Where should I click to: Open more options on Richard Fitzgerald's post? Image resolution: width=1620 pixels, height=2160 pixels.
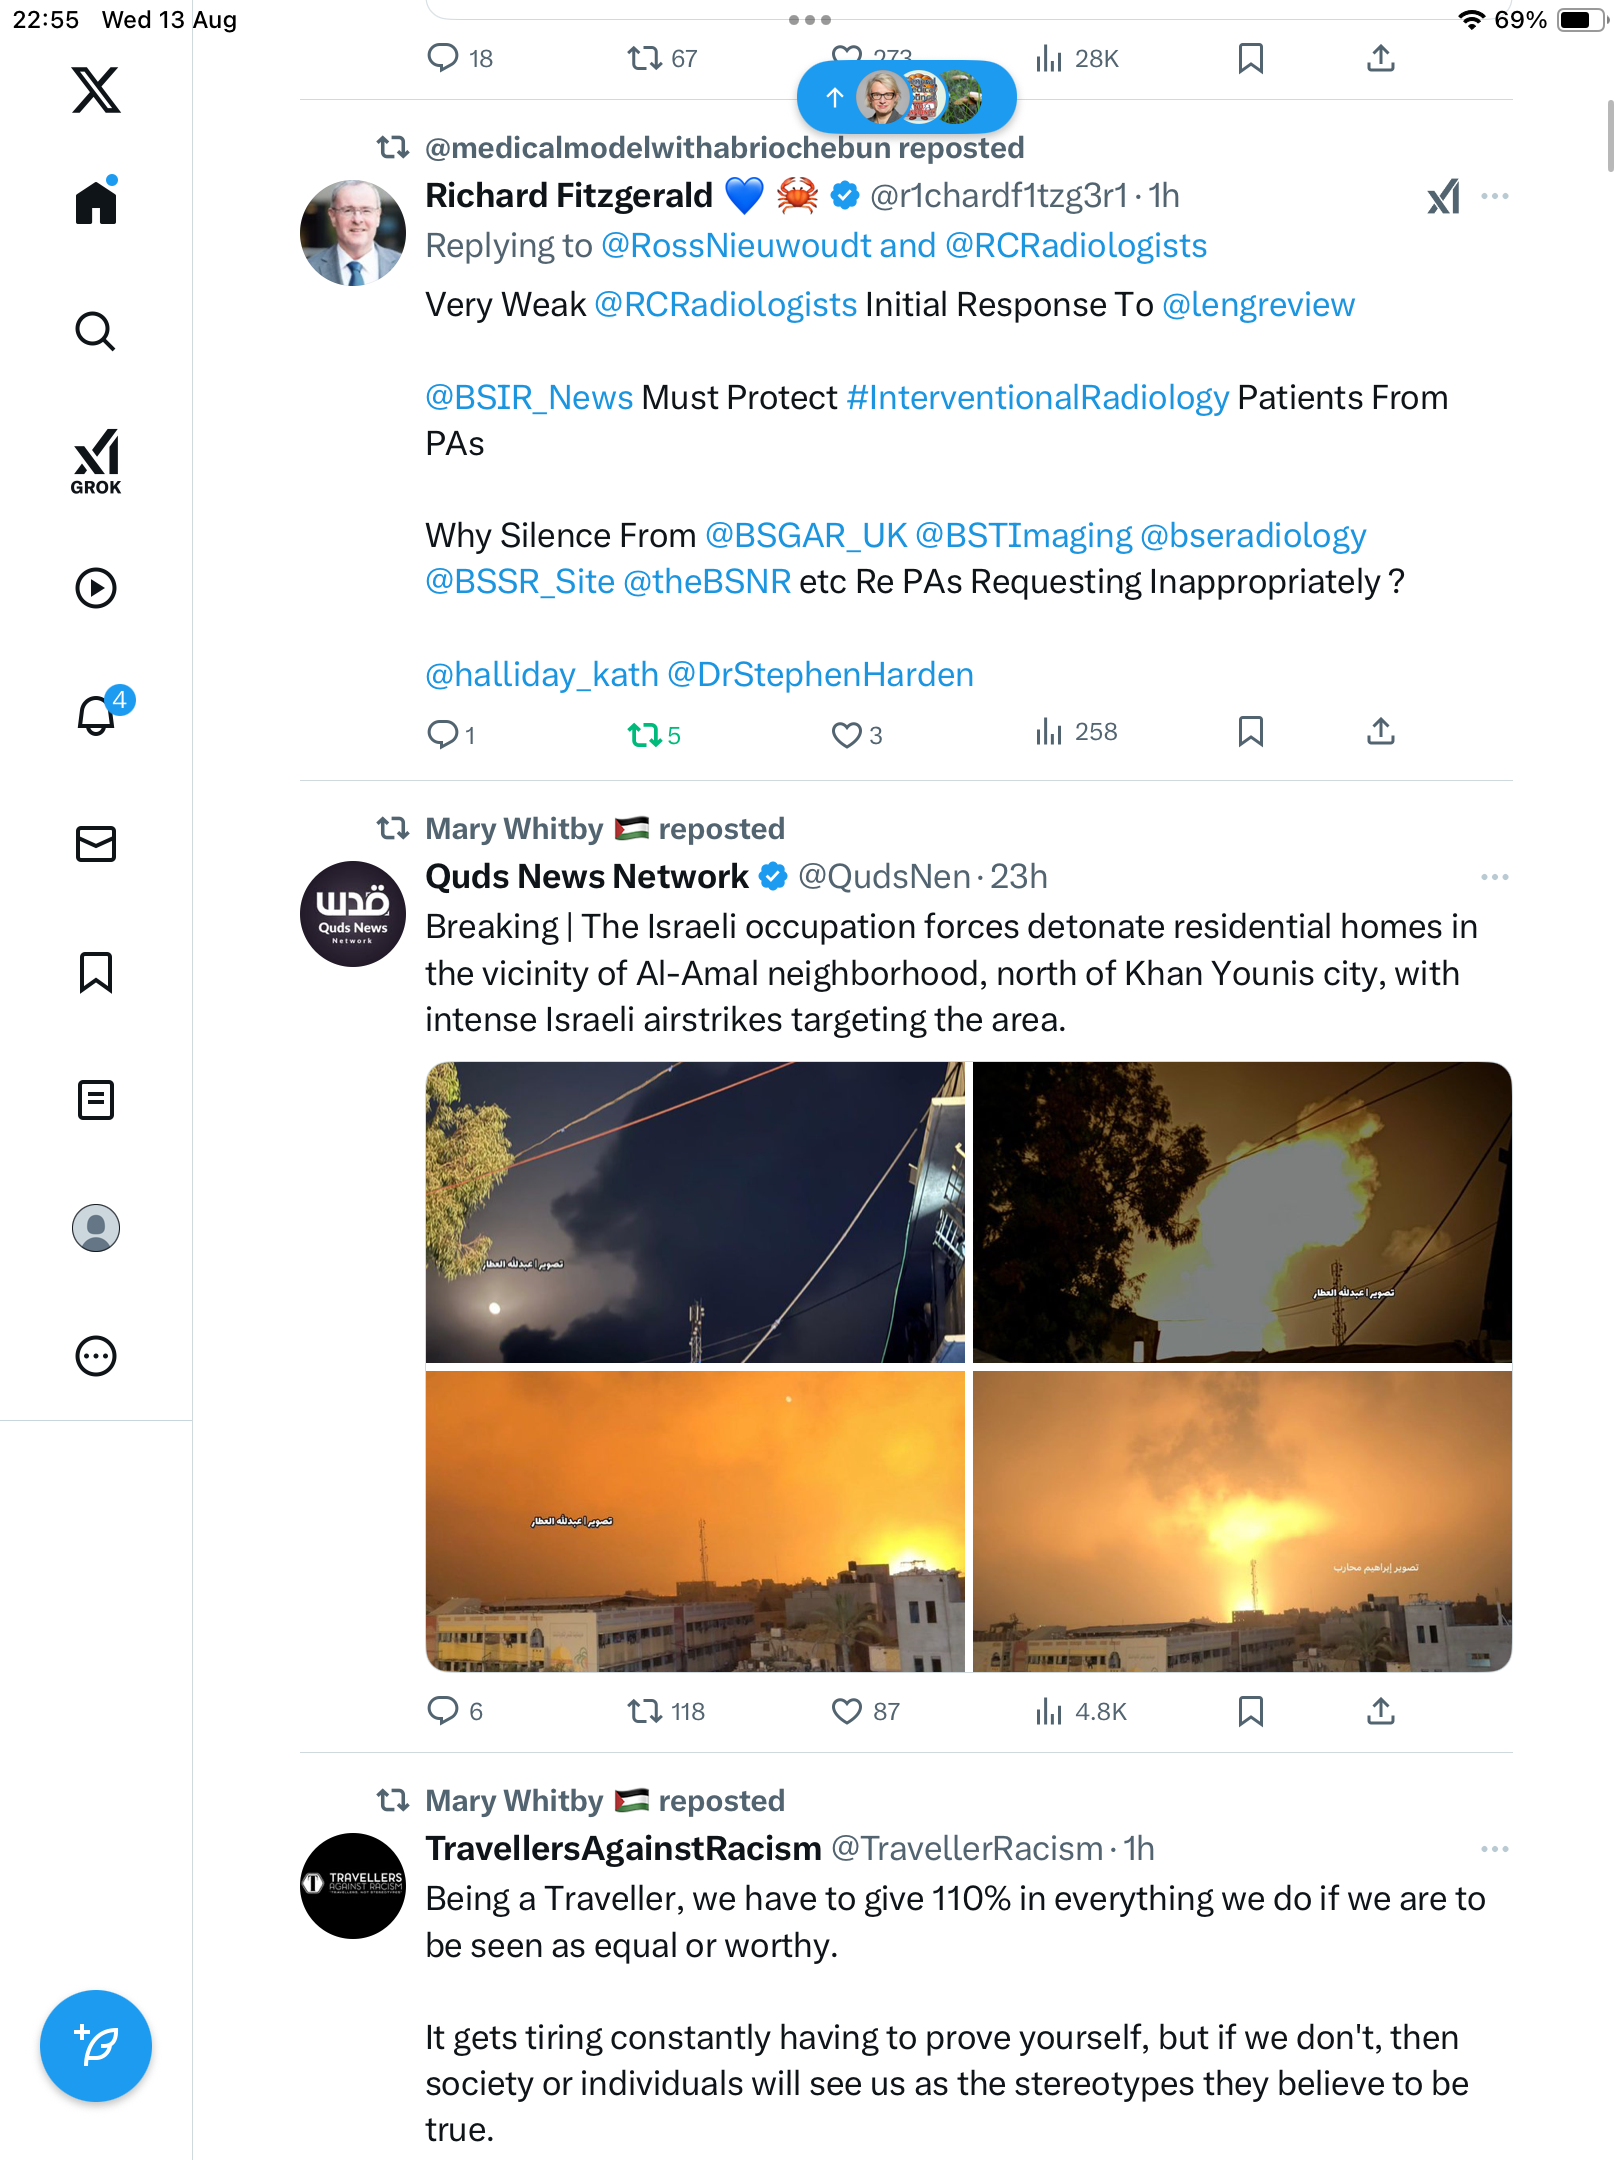(1495, 197)
